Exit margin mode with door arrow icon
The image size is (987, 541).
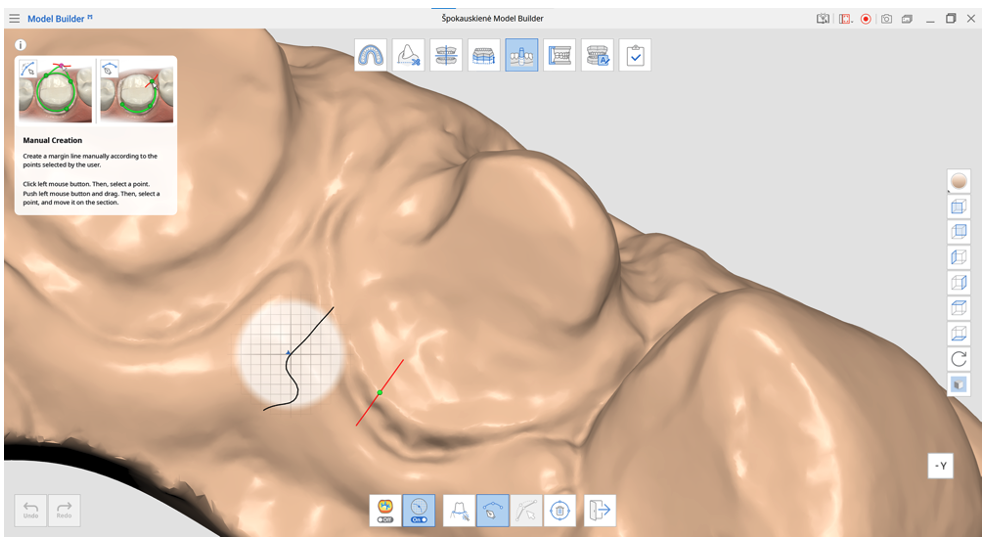pyautogui.click(x=600, y=510)
